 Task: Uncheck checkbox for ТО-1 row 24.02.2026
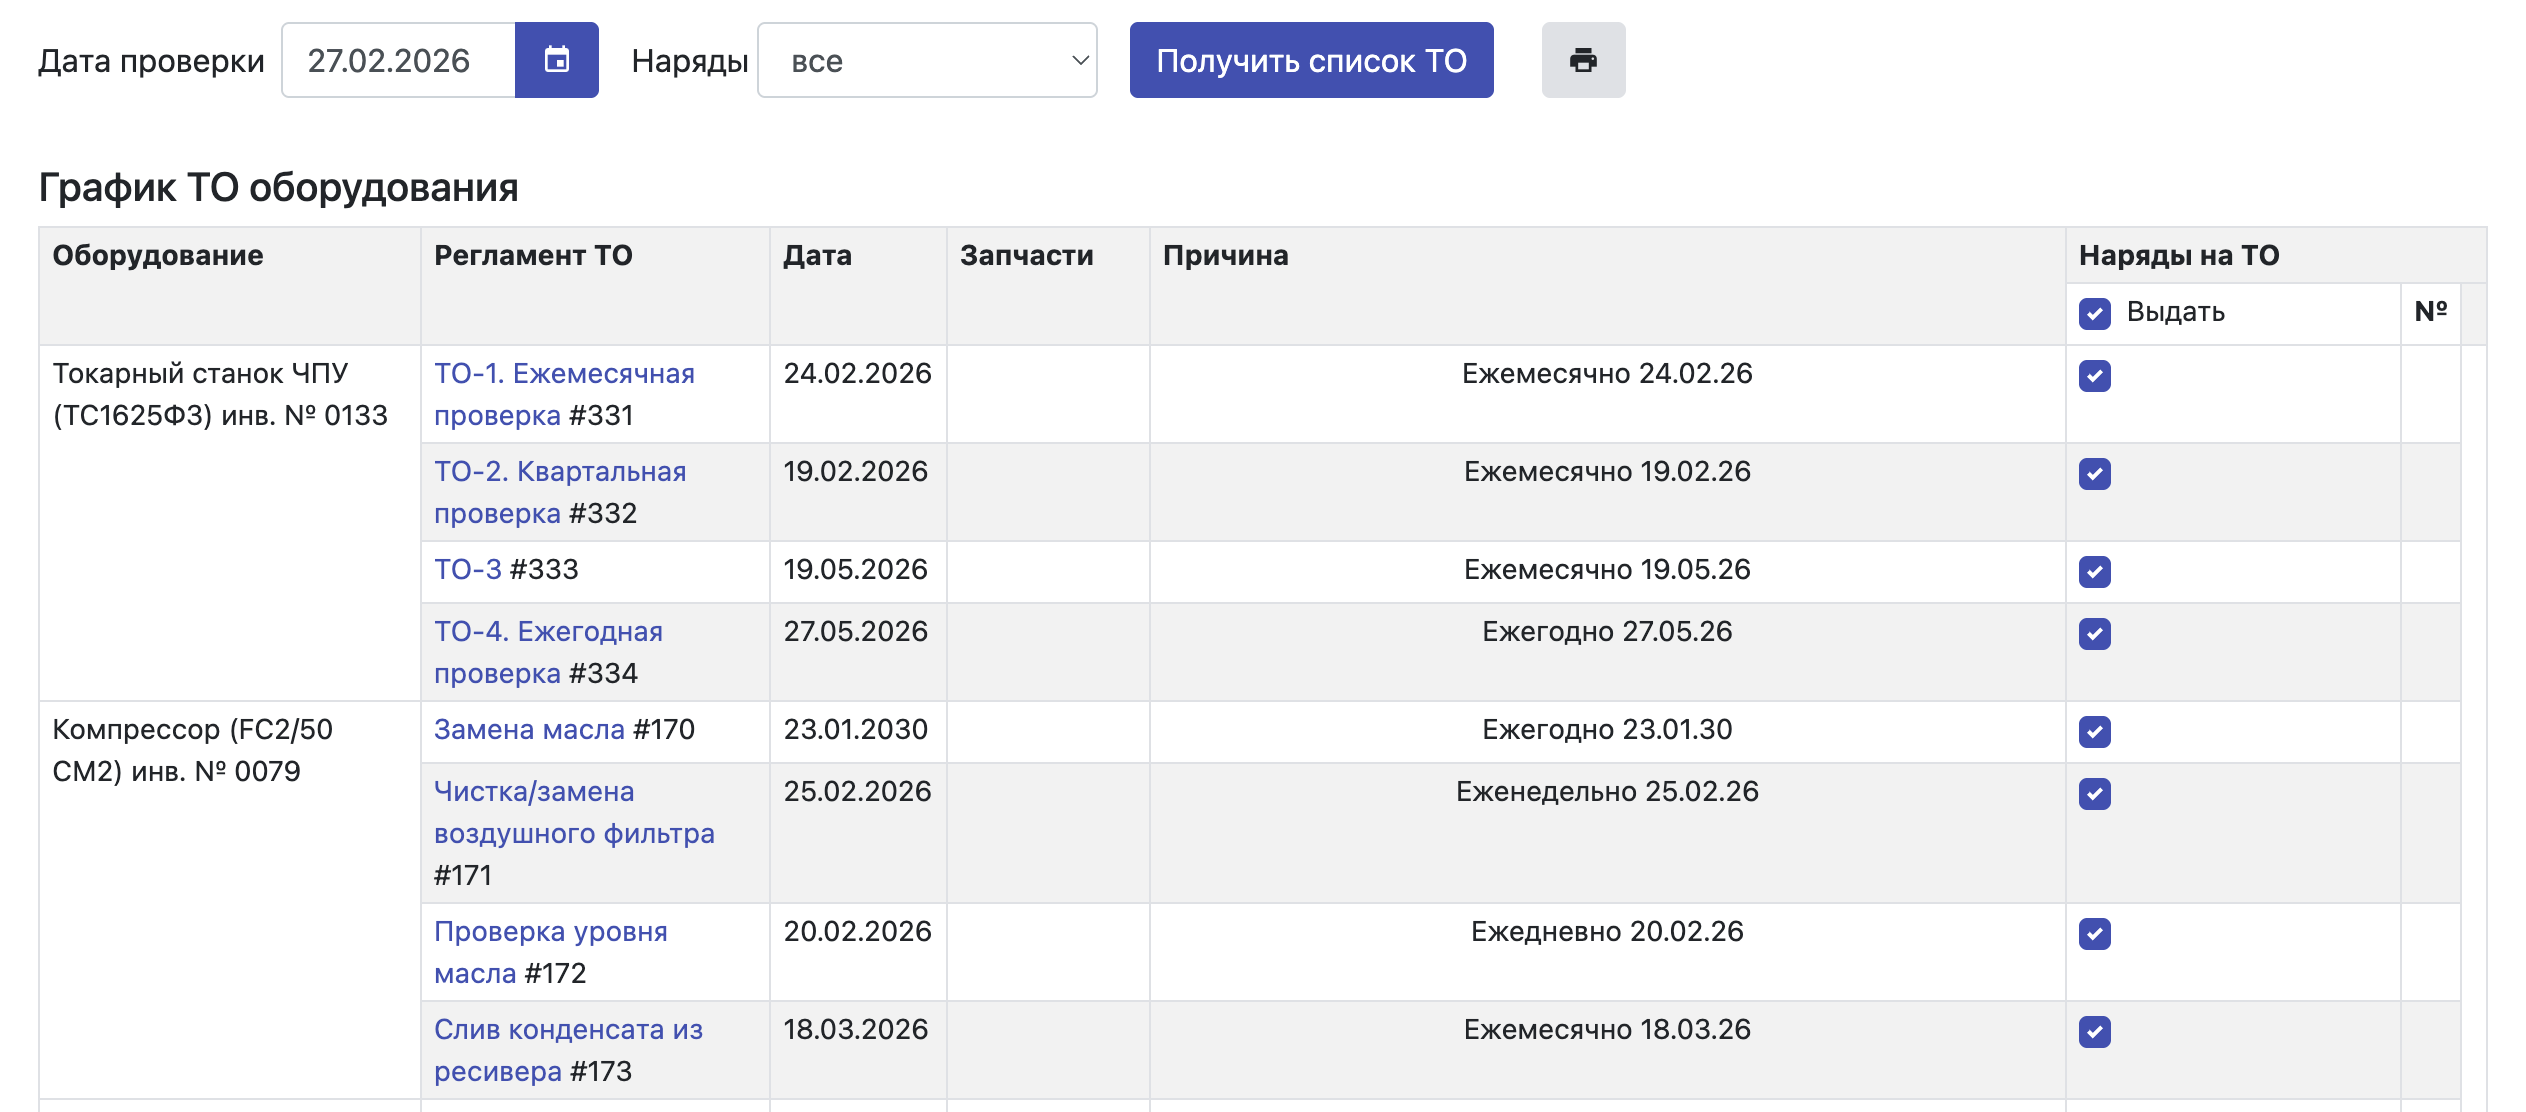click(x=2094, y=376)
